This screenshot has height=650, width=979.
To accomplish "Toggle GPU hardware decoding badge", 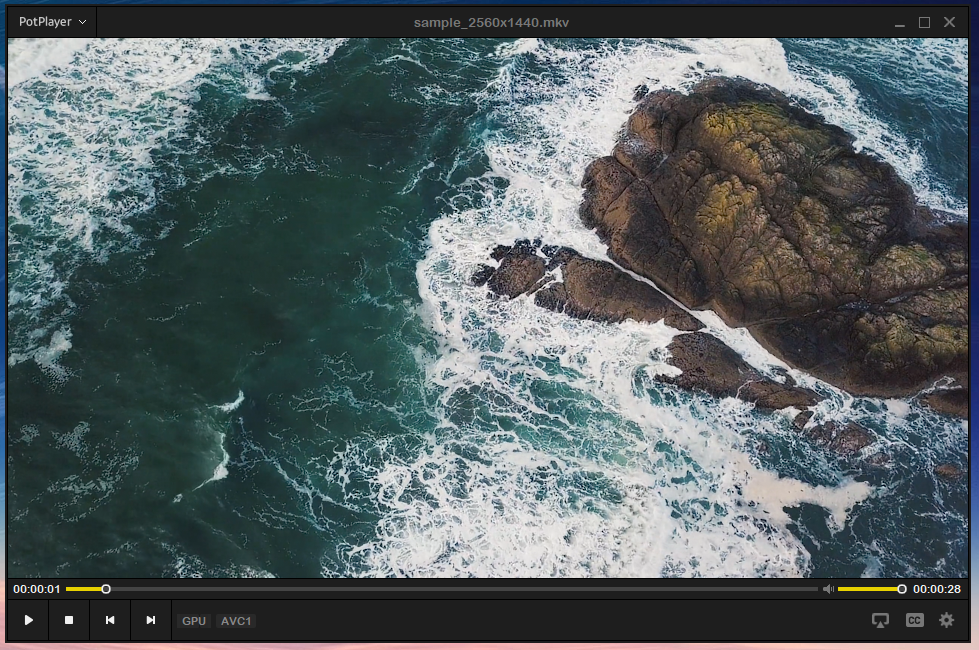I will [x=194, y=621].
